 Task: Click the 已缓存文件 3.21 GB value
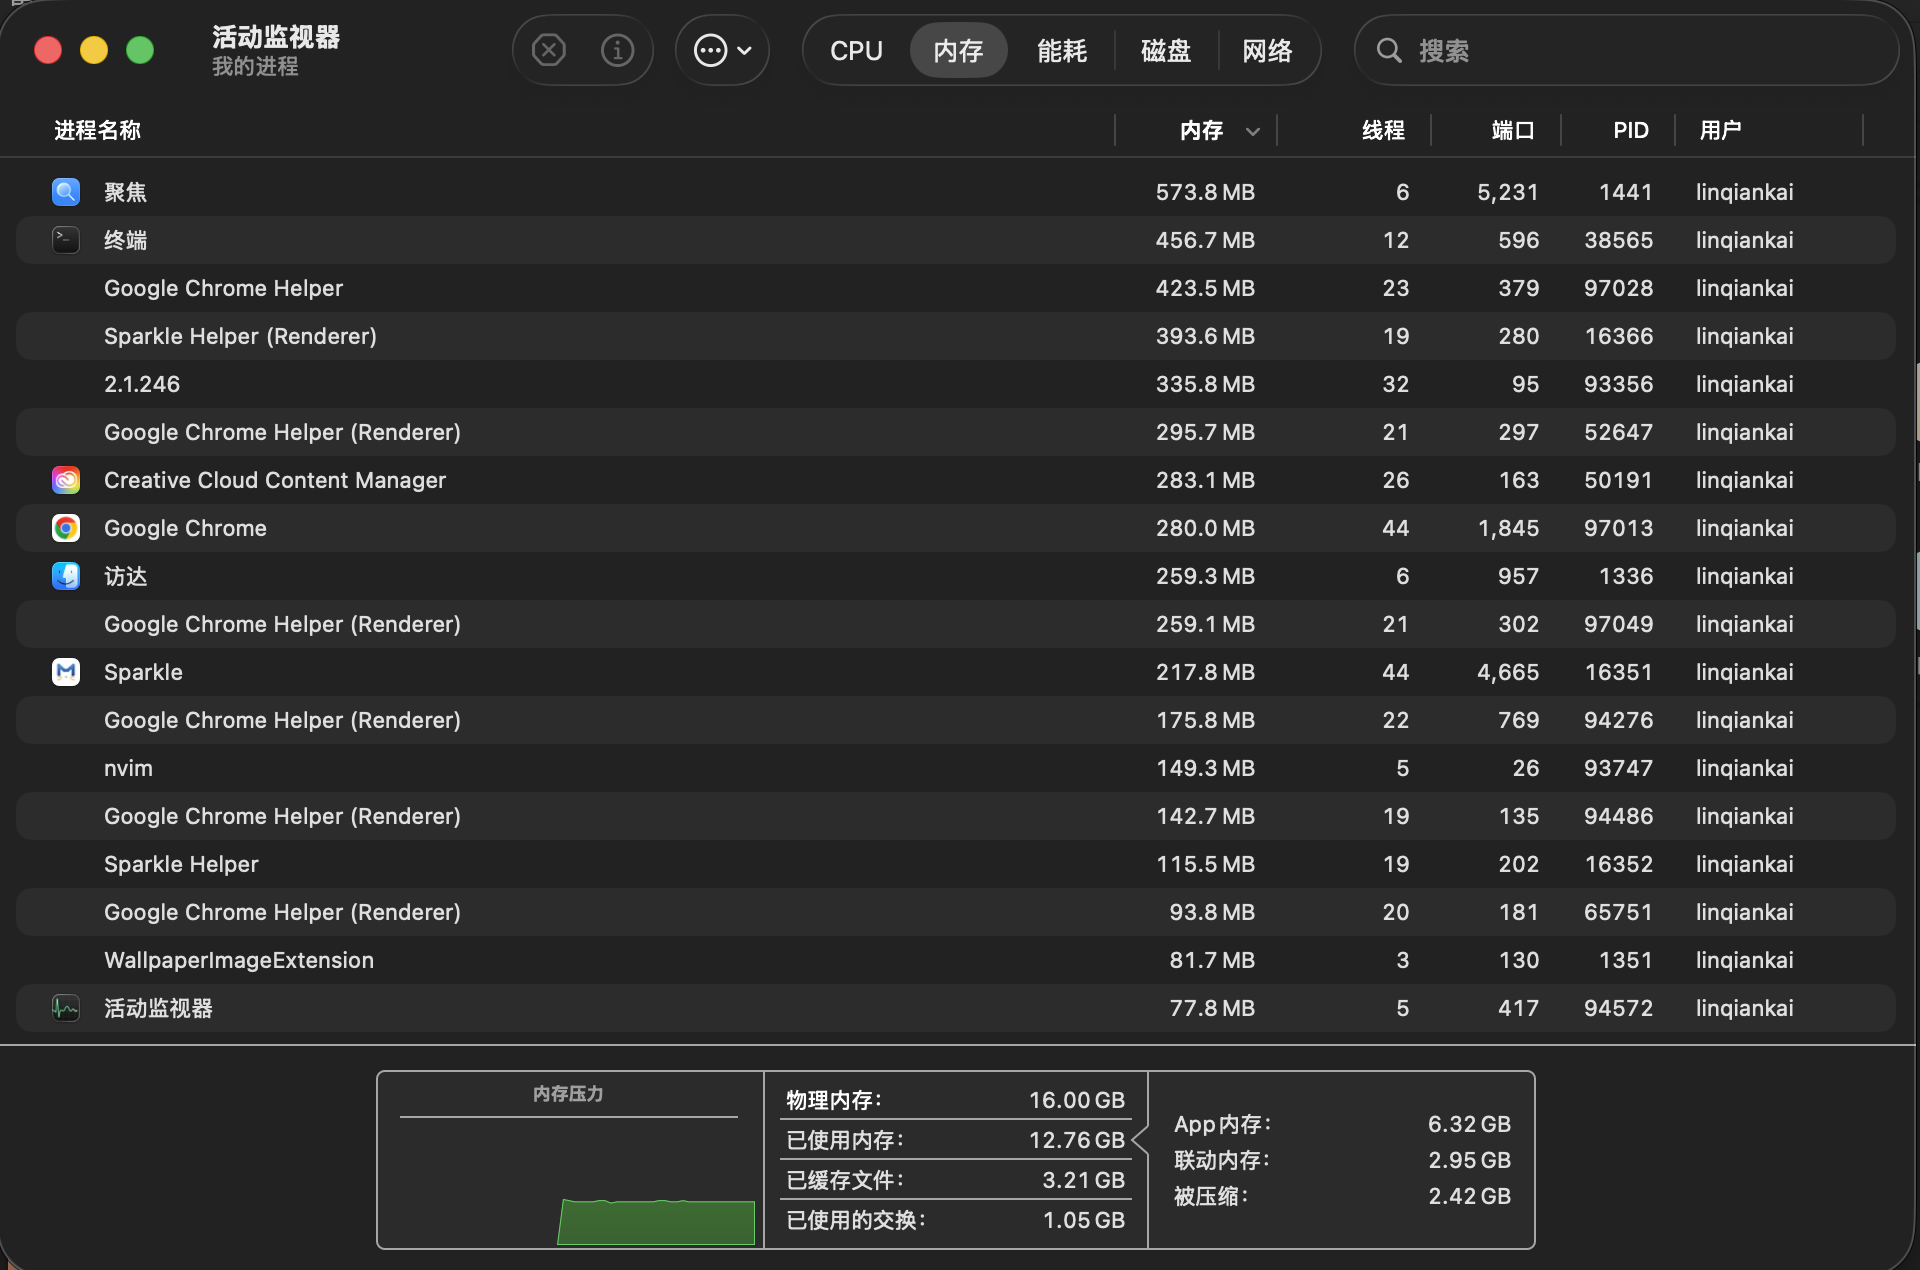point(1083,1180)
